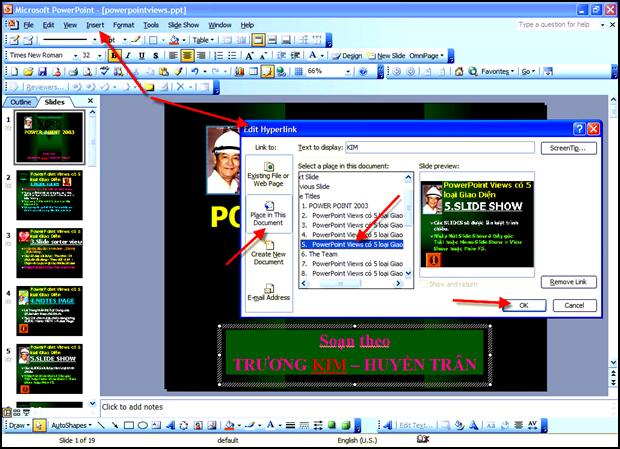Paste from clipboard
Screen dimensions: 620x449
point(163,72)
